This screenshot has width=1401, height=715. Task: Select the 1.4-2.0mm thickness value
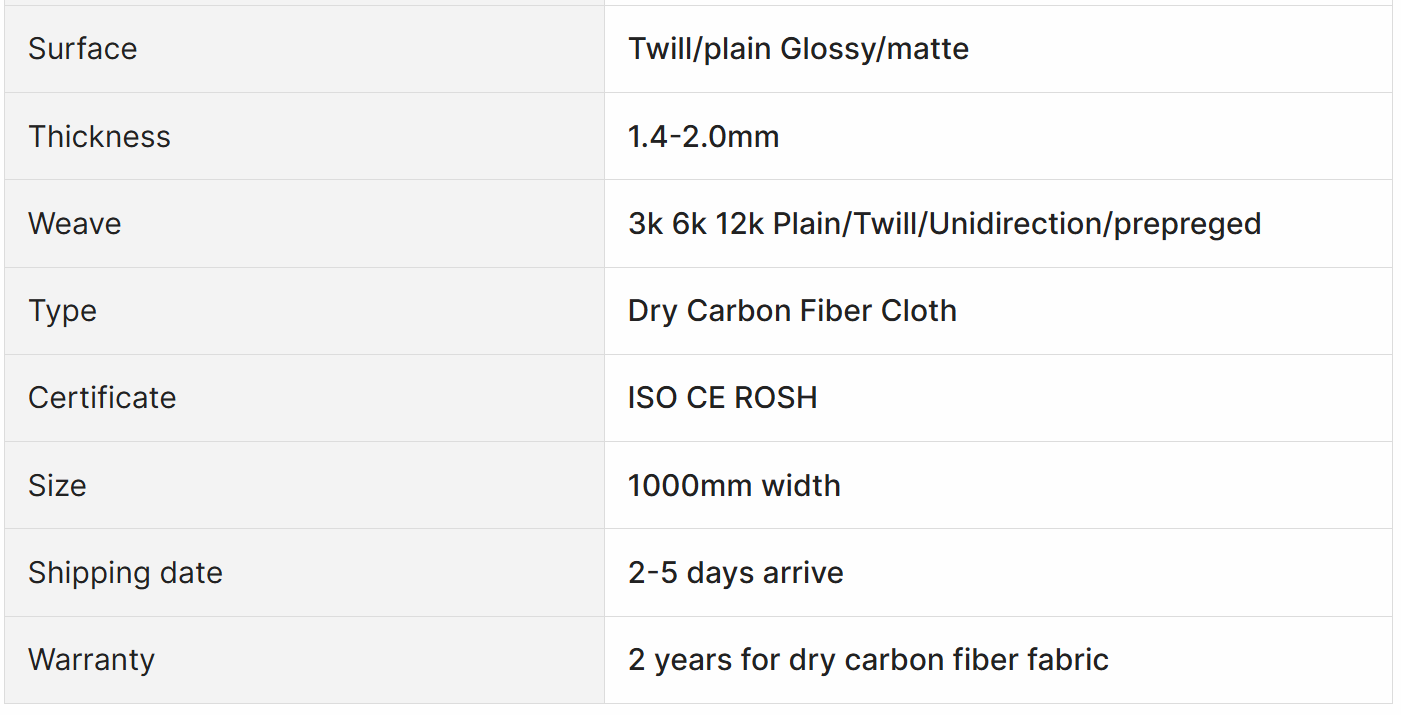[x=703, y=136]
